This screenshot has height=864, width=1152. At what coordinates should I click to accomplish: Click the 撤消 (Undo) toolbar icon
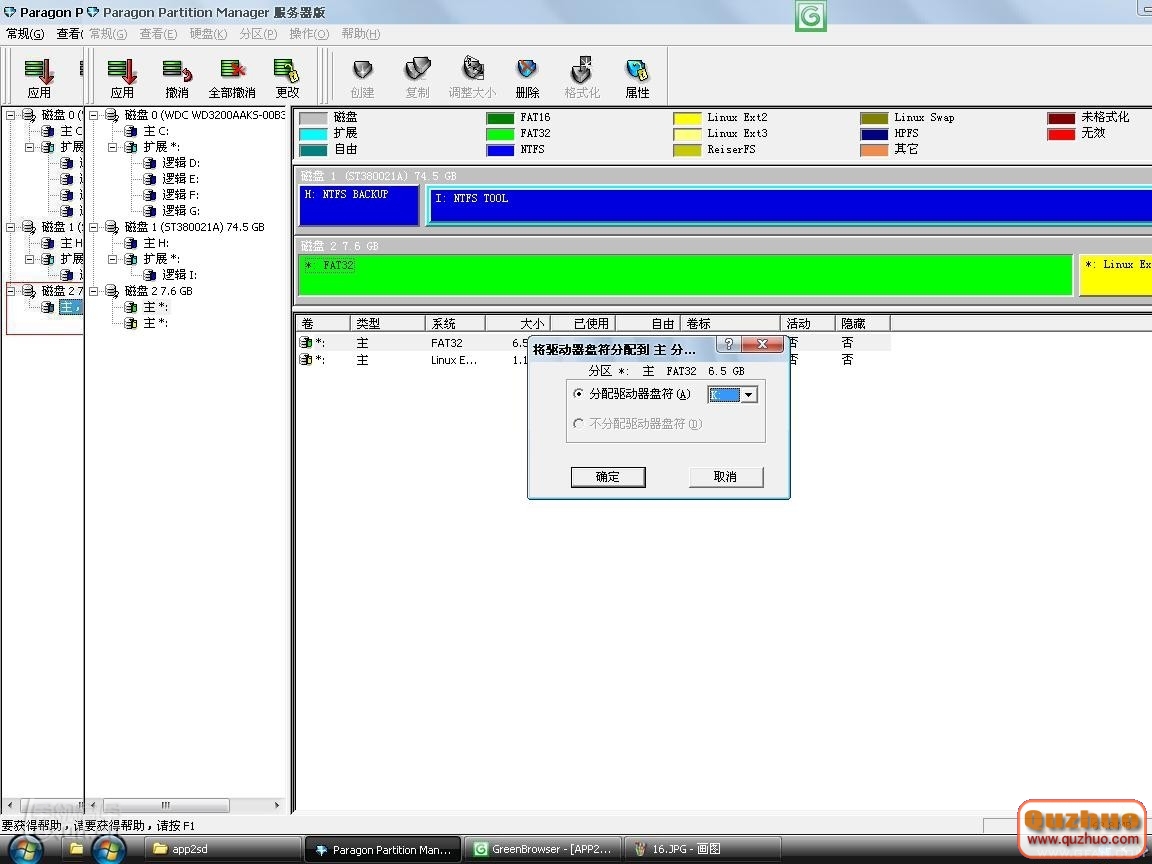click(x=177, y=77)
